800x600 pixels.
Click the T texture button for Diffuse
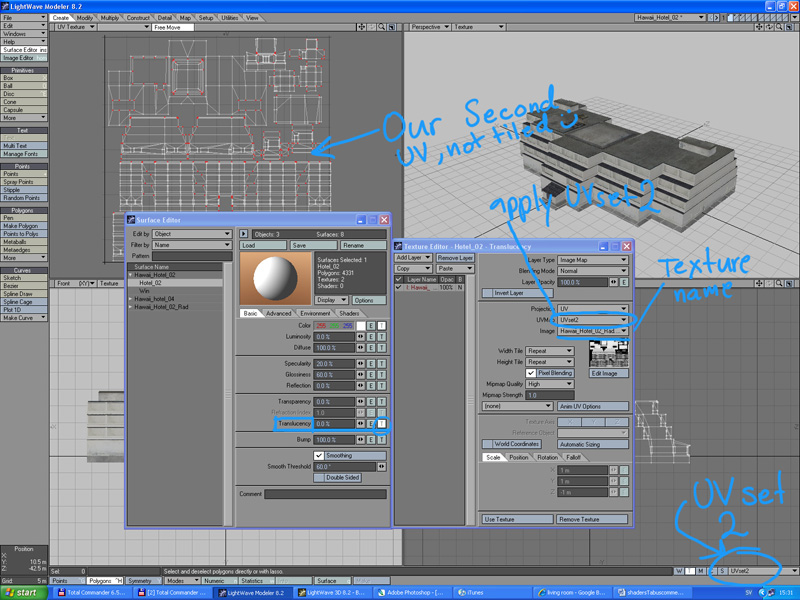(382, 348)
